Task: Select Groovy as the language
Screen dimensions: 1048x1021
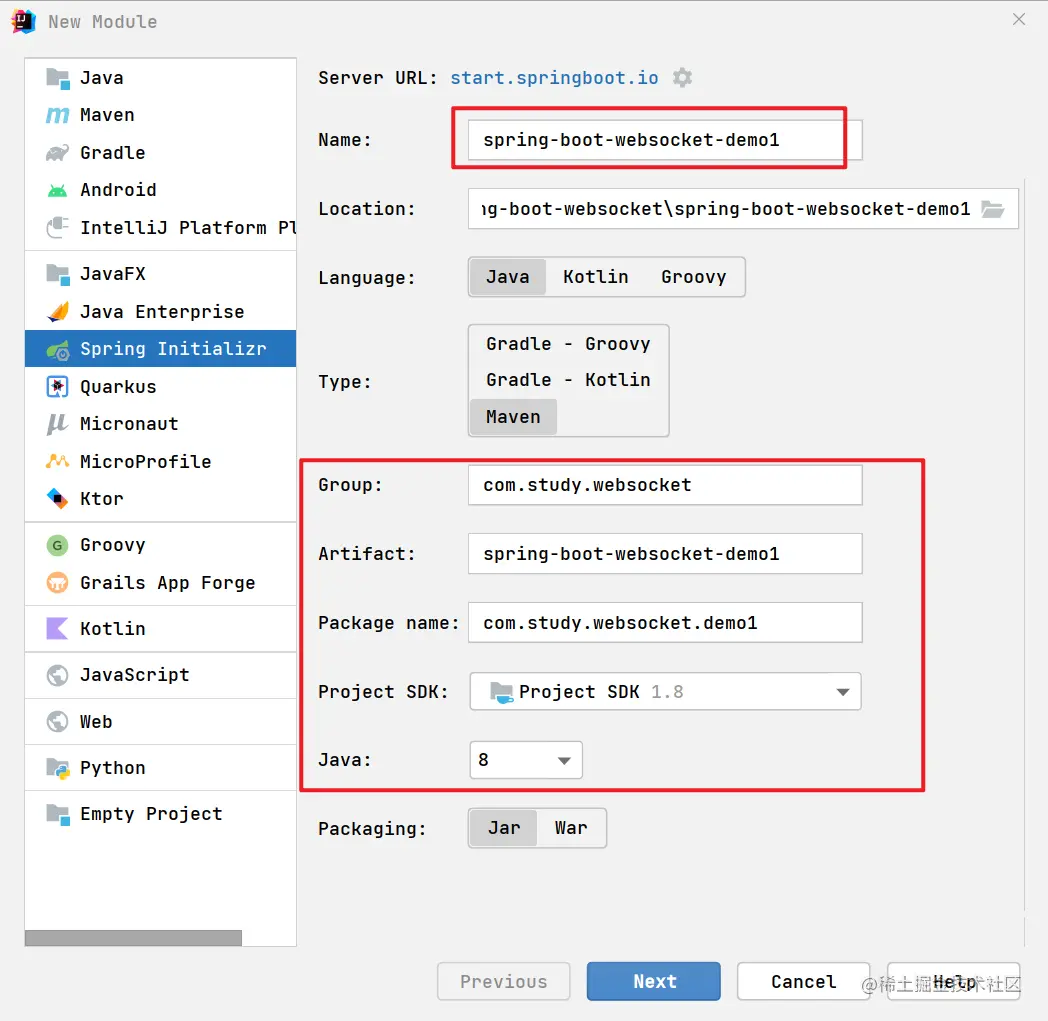Action: click(x=694, y=277)
